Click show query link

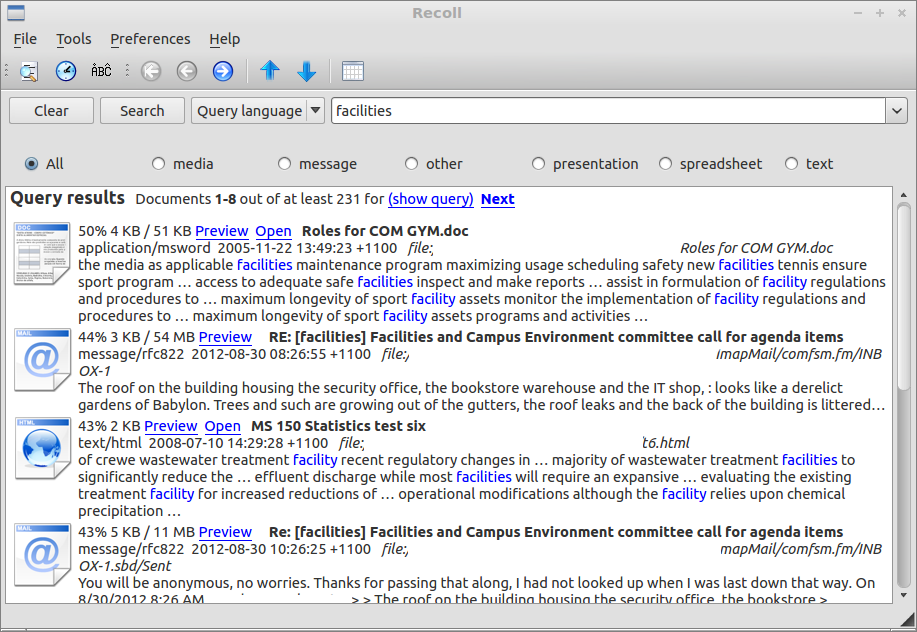click(431, 199)
